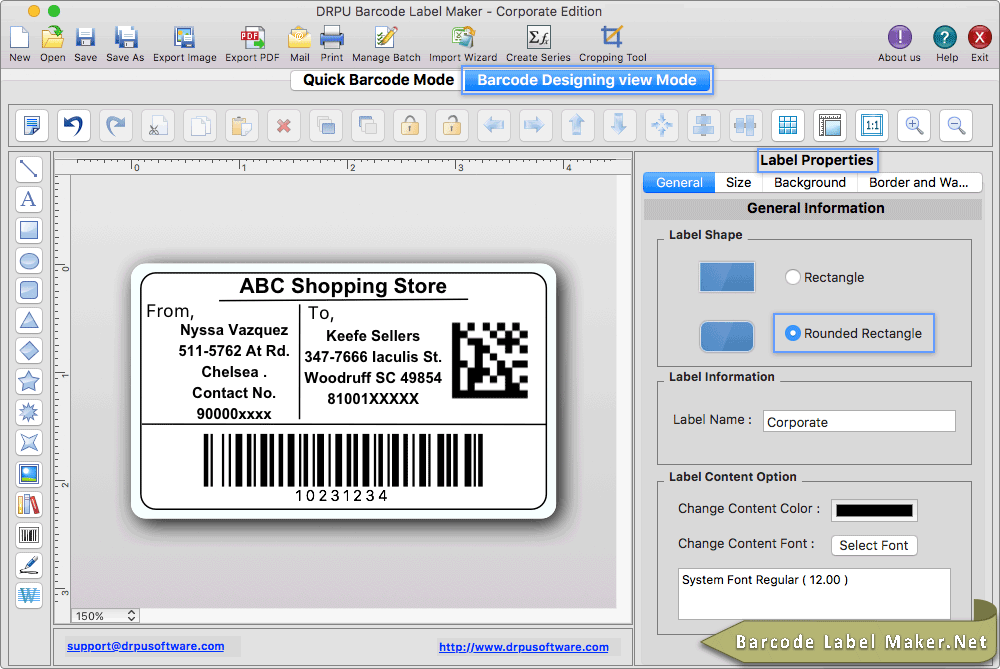Select the Image insert tool
Screen dimensions: 1000x669
[x=29, y=474]
